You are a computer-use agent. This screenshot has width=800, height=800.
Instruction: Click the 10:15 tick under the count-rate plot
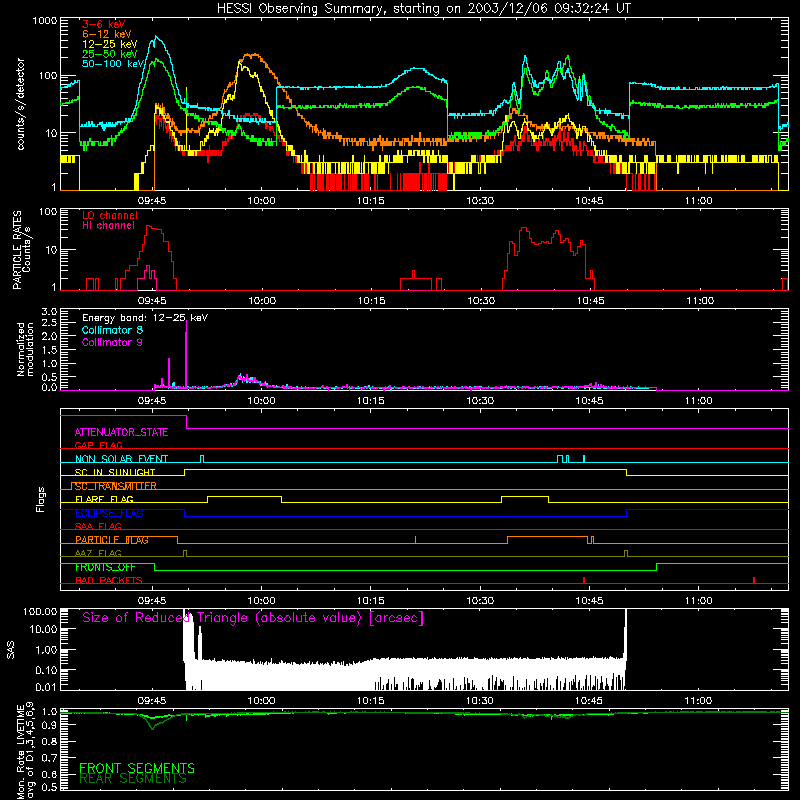370,201
